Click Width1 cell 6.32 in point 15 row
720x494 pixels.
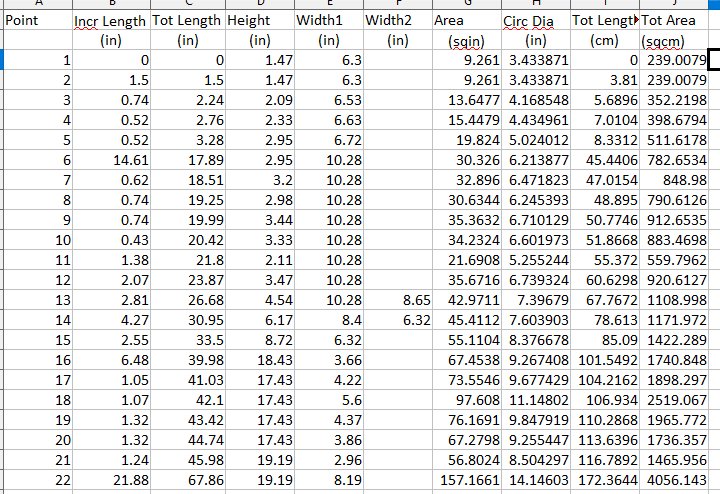click(x=329, y=340)
